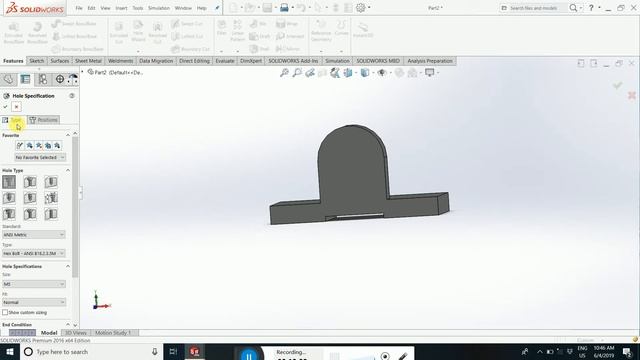The width and height of the screenshot is (640, 360).
Task: Click Previous View icon in view toolbar
Action: [310, 73]
